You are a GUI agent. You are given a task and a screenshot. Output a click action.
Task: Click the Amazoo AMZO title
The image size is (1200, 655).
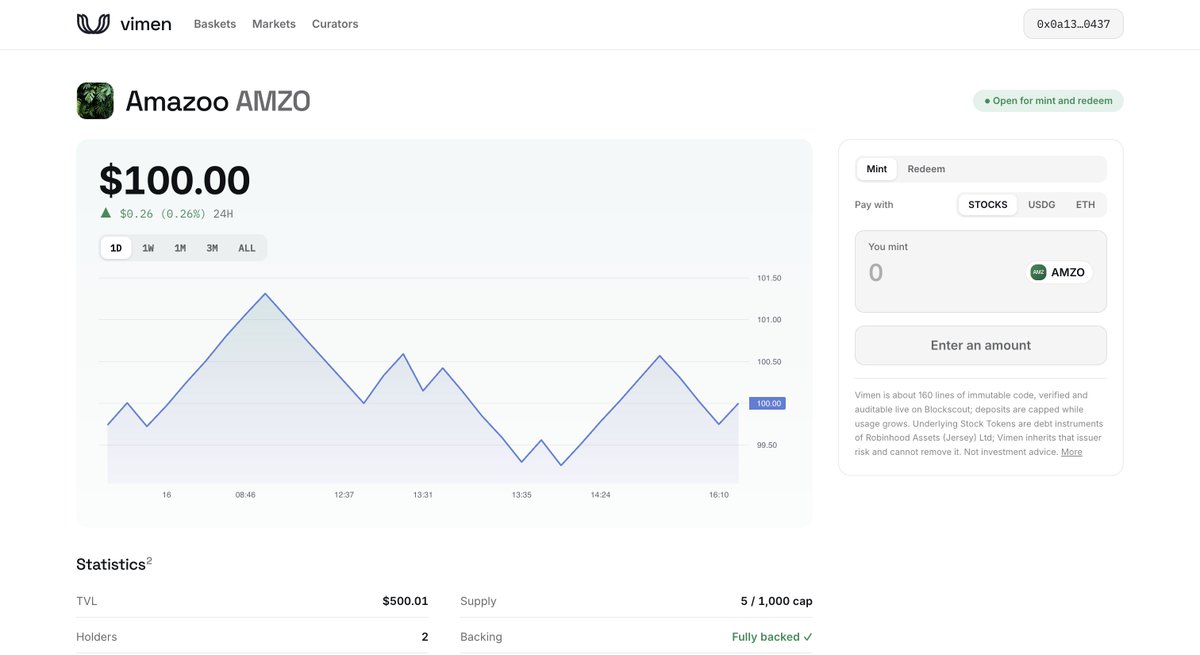(x=218, y=101)
